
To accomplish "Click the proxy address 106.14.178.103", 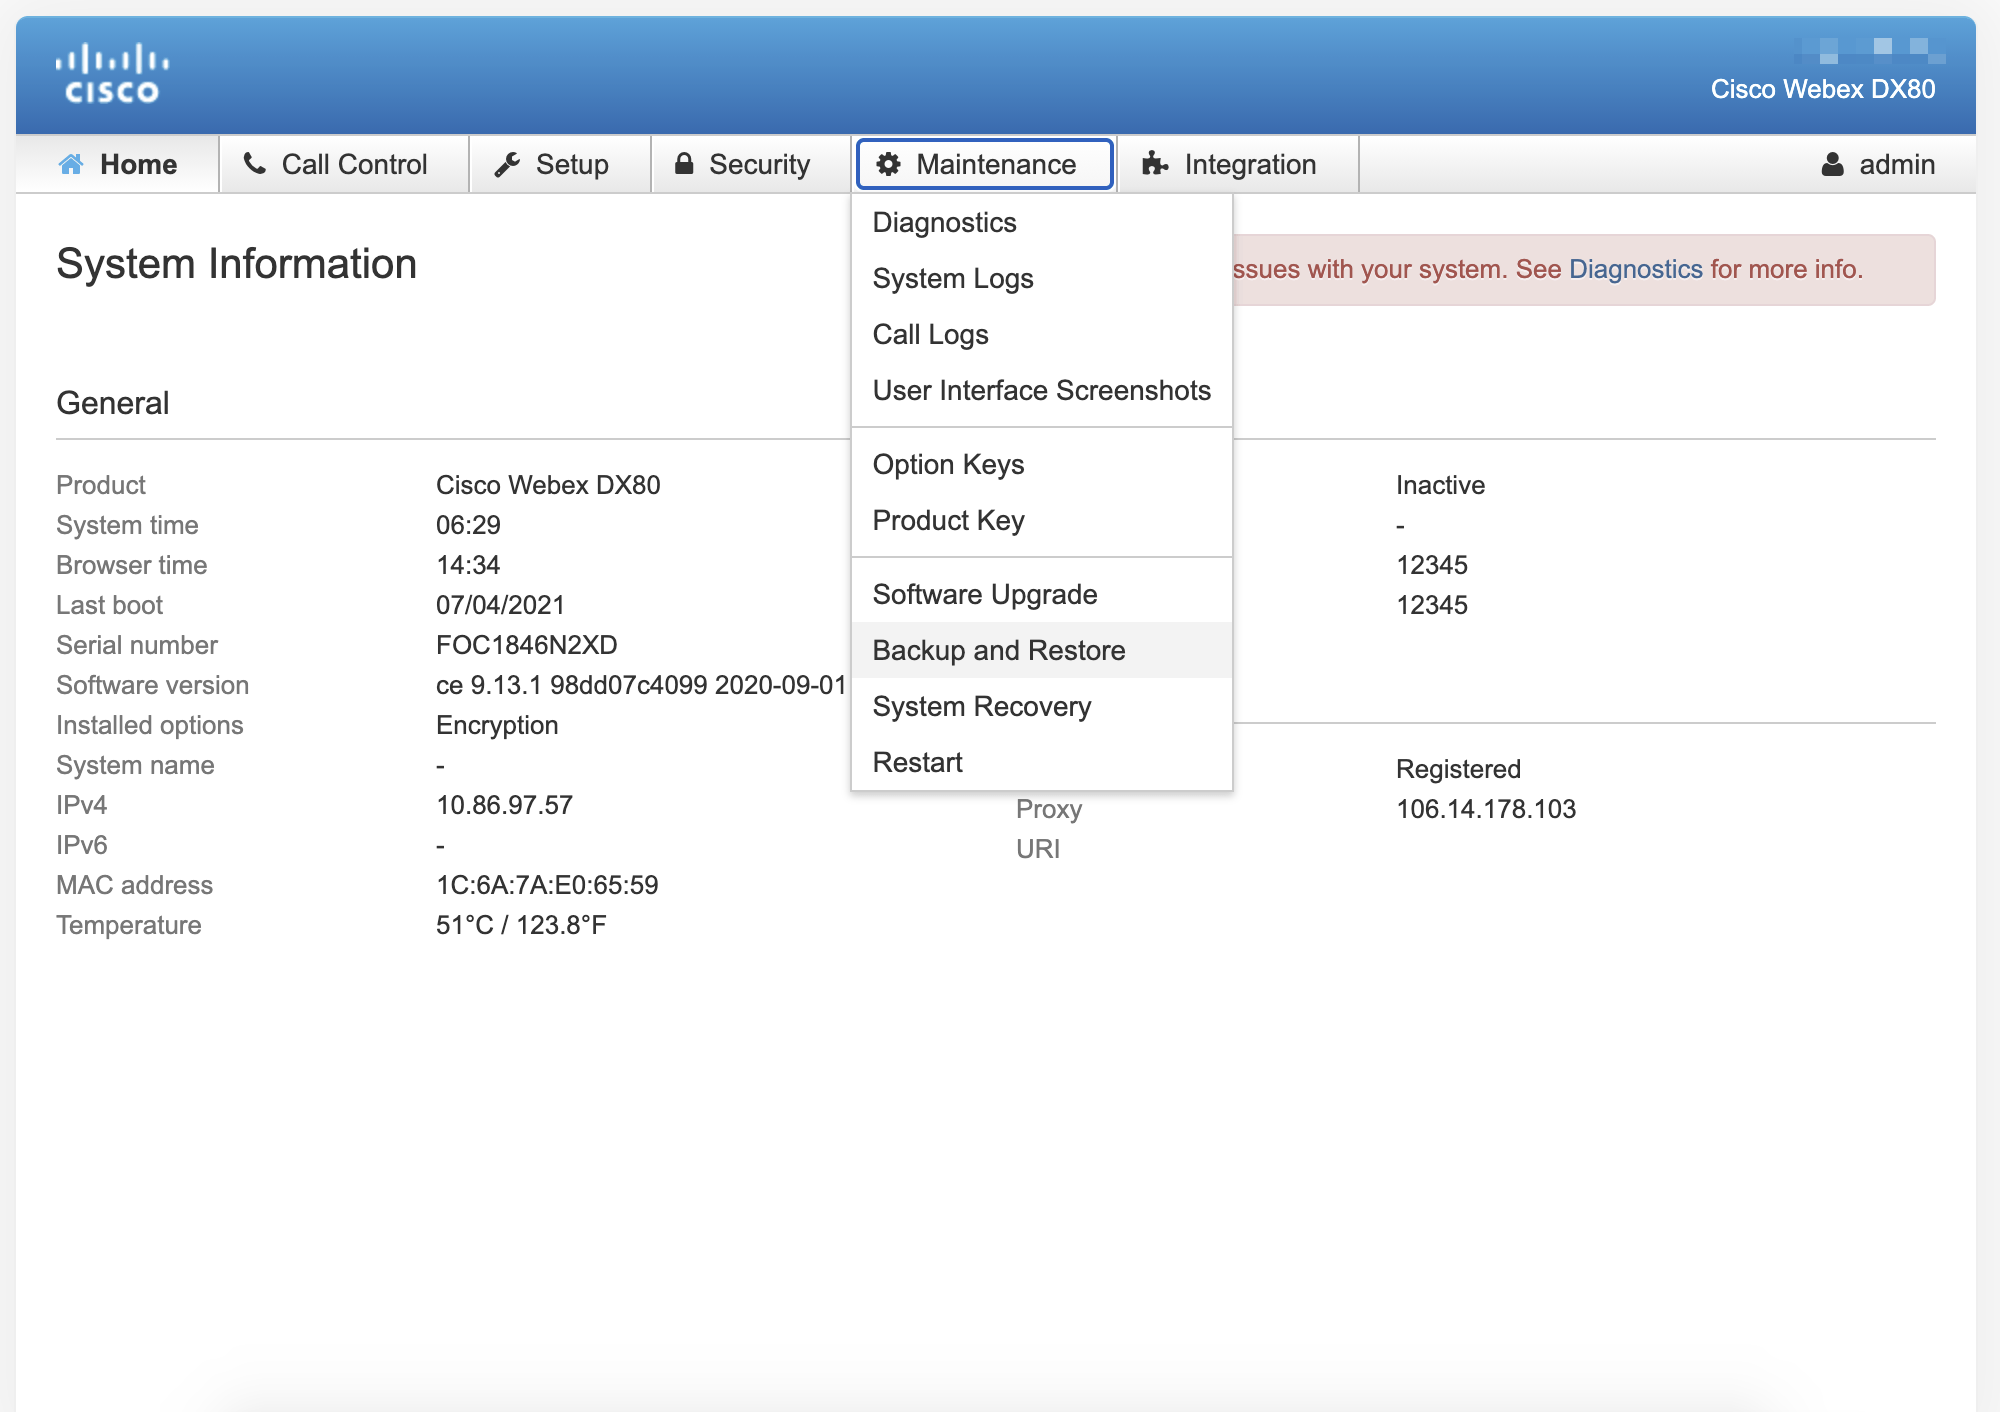I will (x=1486, y=809).
